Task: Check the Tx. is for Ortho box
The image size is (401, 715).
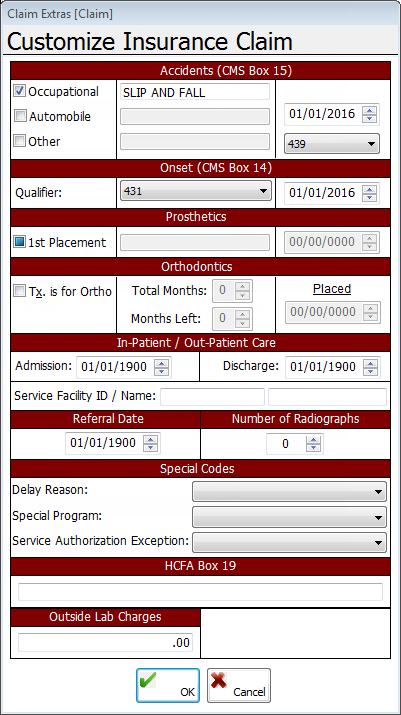Action: pos(20,291)
